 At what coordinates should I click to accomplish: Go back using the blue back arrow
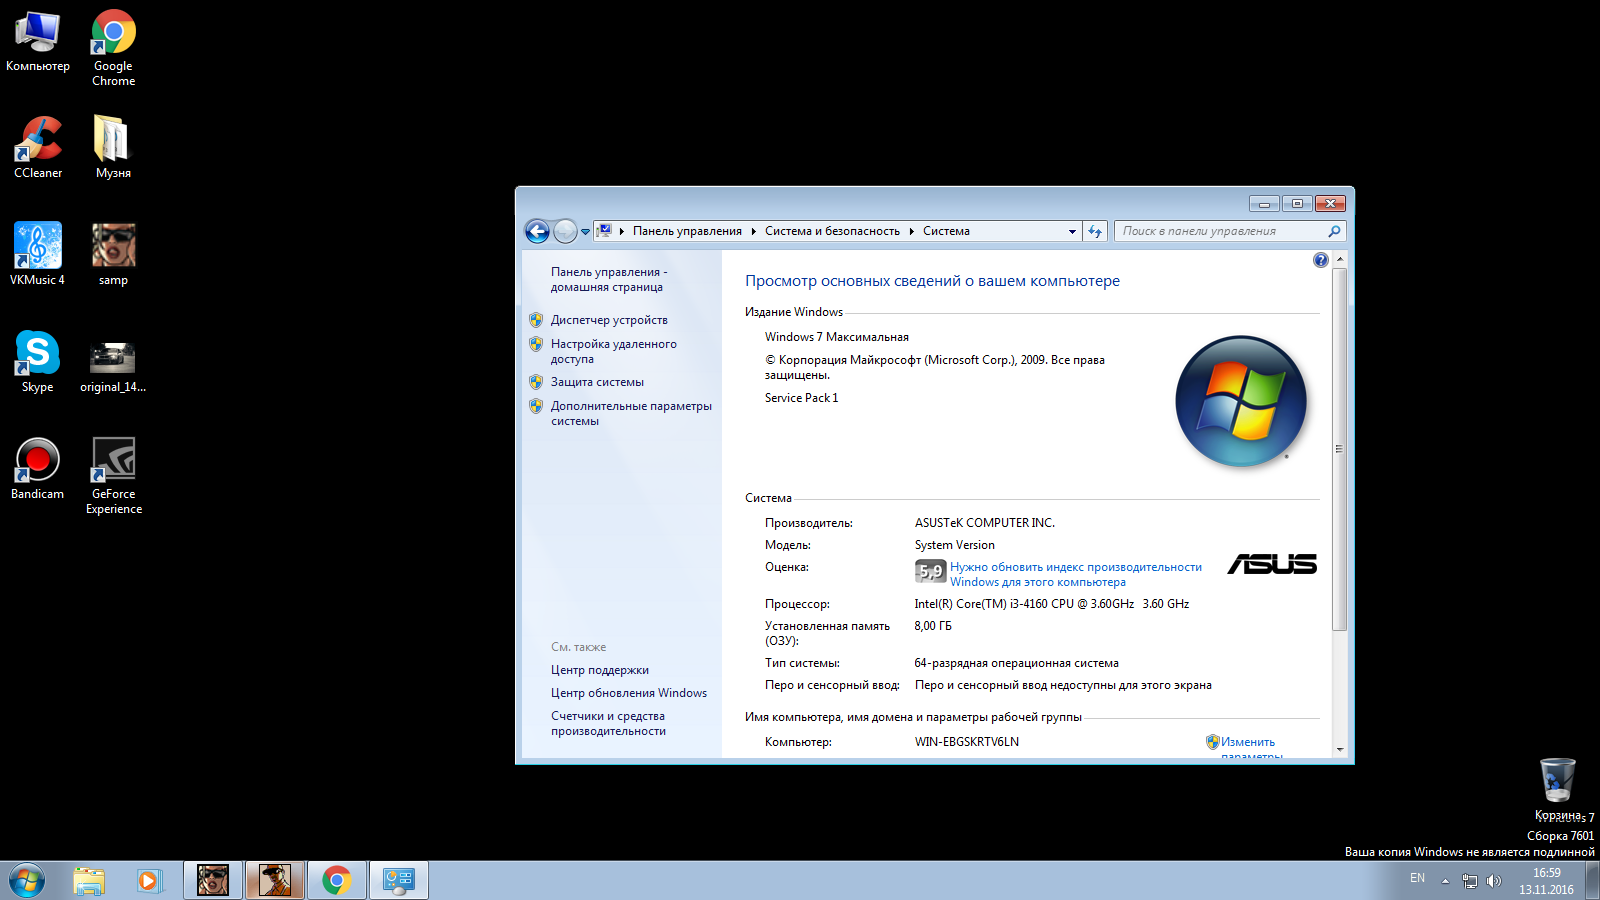pos(537,231)
